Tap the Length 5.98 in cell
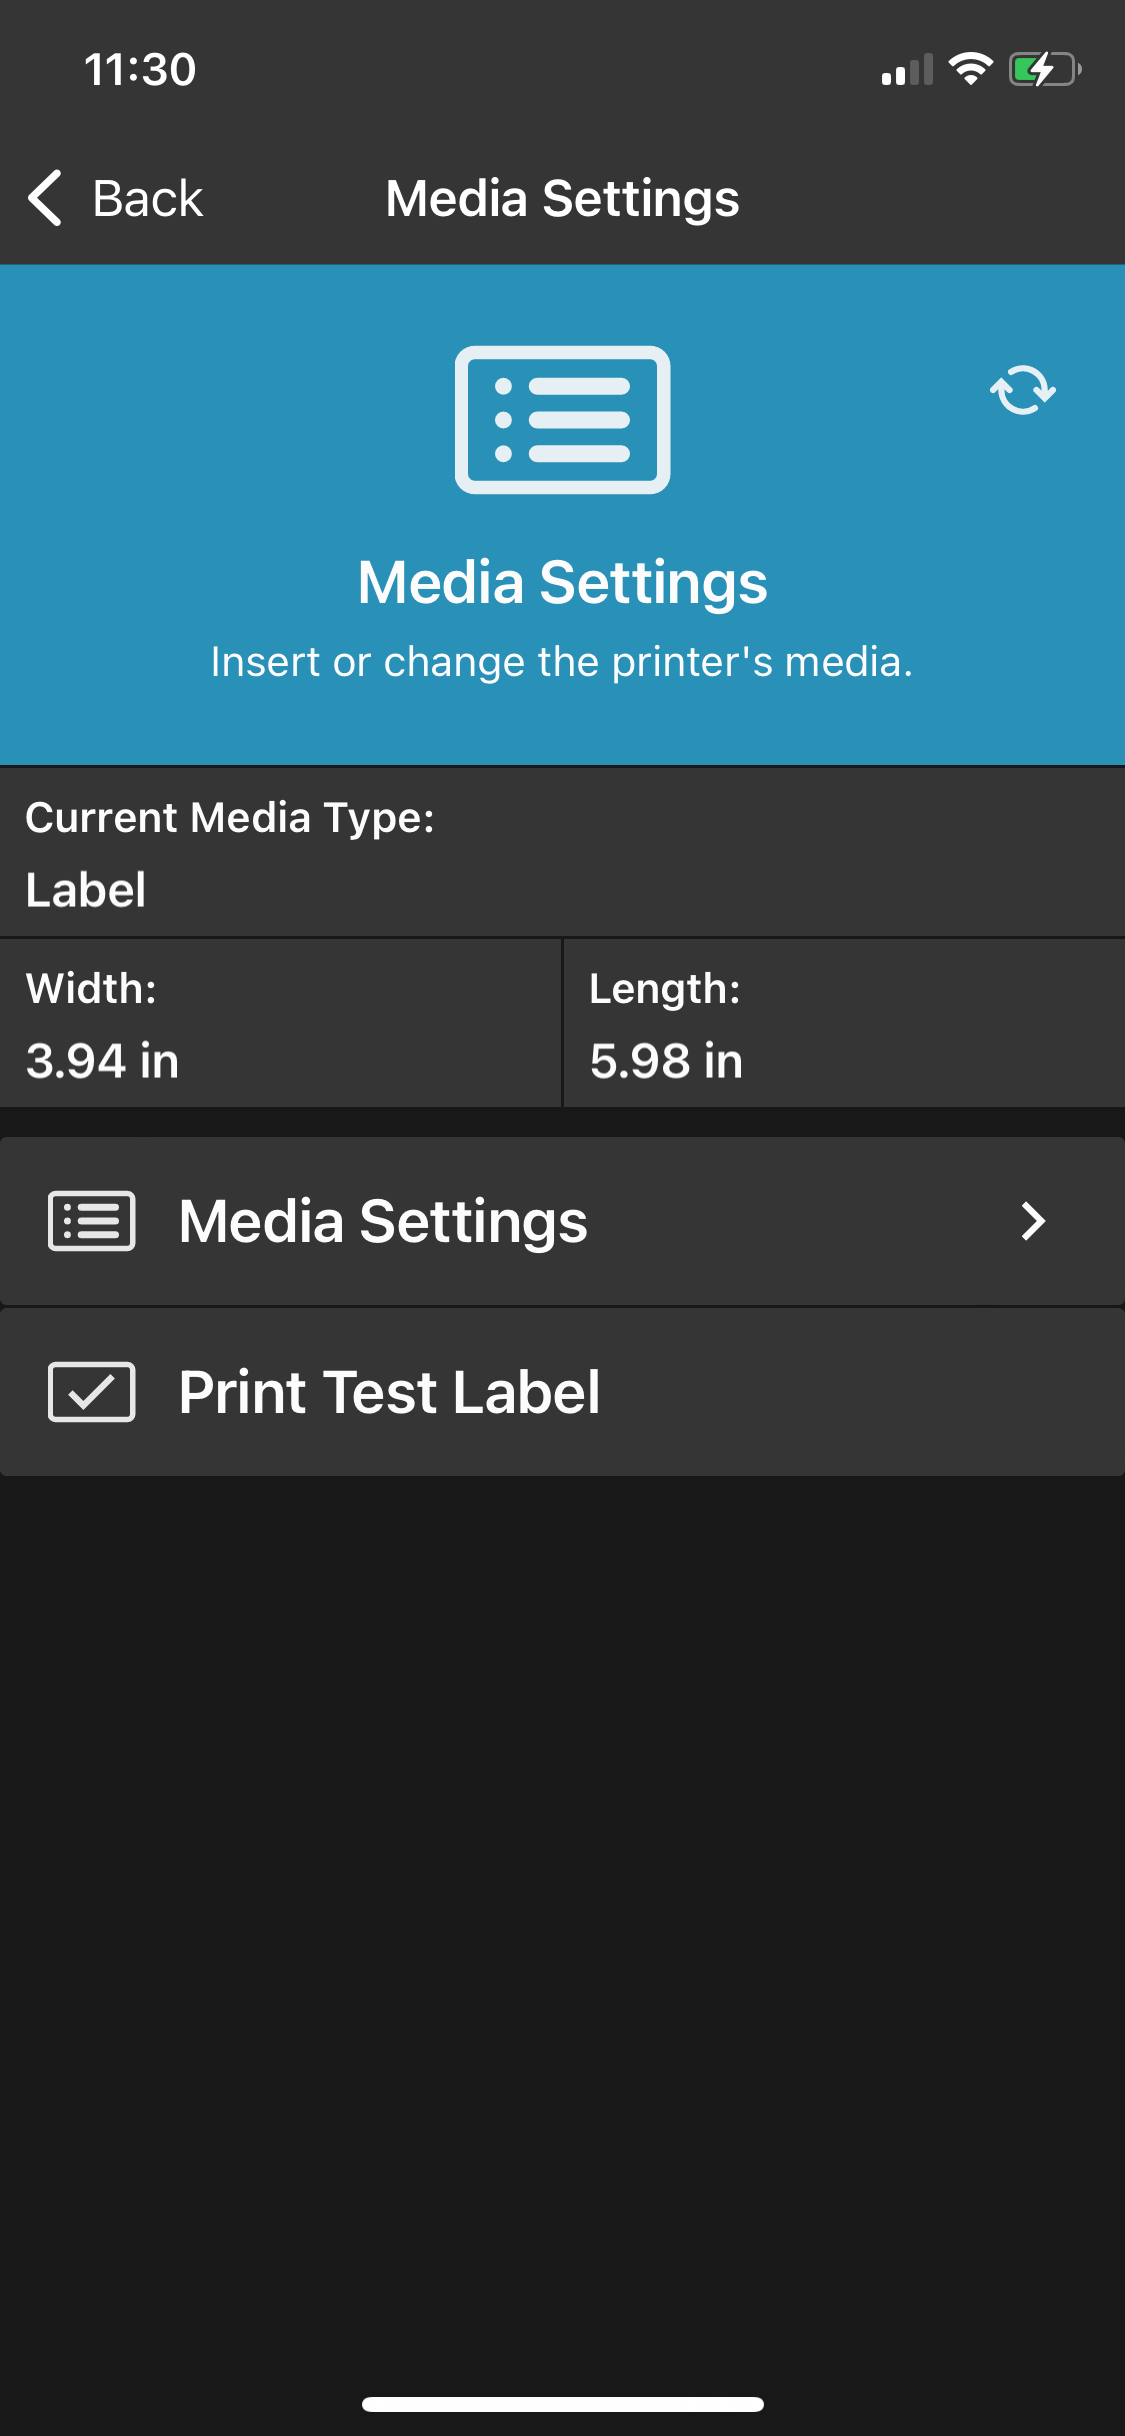 845,1023
